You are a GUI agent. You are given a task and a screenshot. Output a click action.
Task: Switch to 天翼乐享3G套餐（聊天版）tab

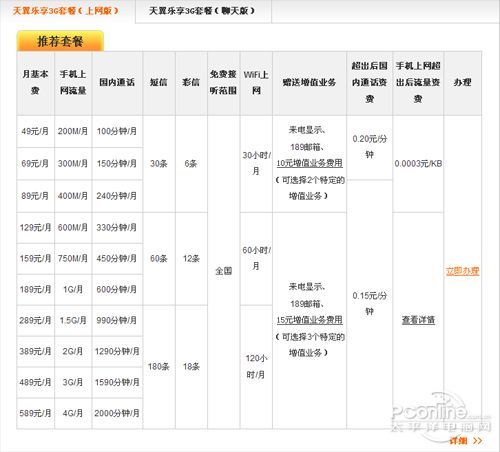(x=202, y=11)
